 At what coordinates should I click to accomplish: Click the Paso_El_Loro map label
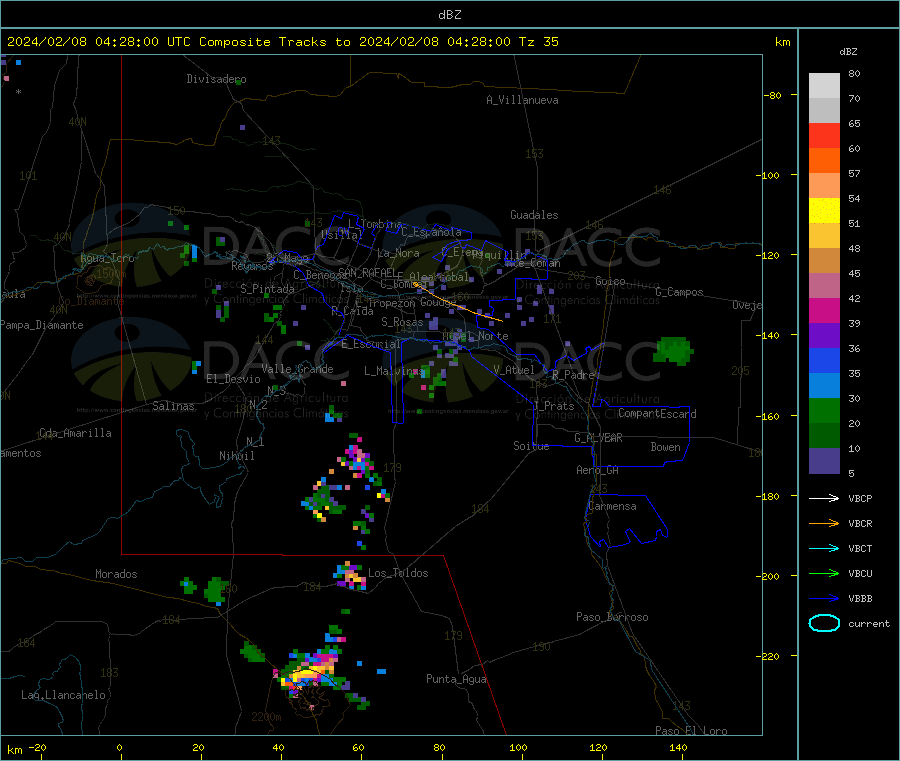tap(691, 730)
